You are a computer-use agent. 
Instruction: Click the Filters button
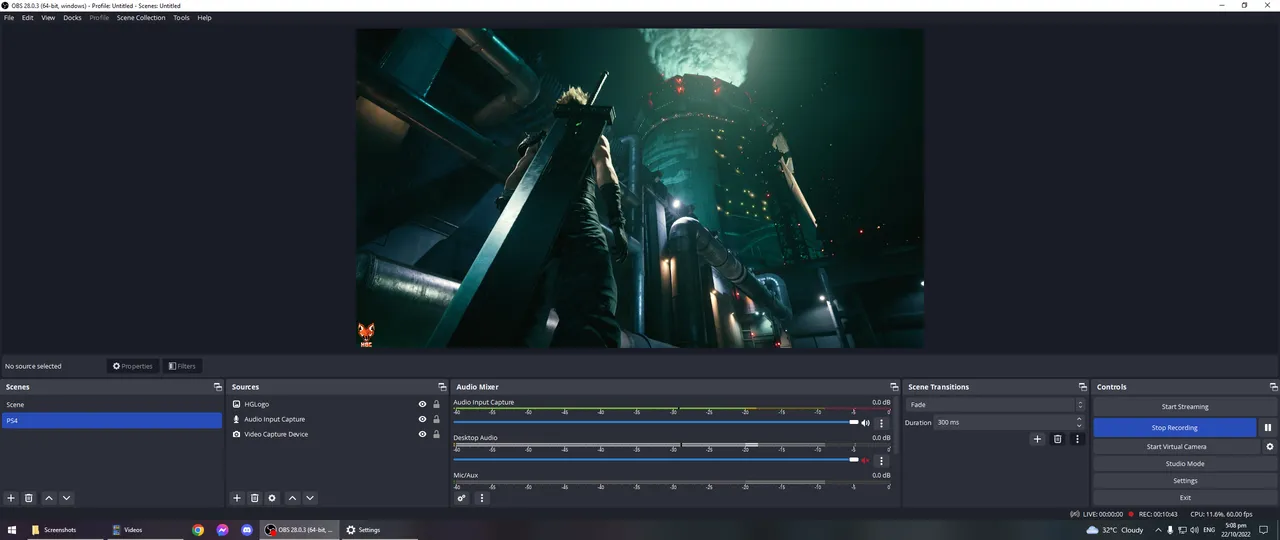[x=181, y=366]
